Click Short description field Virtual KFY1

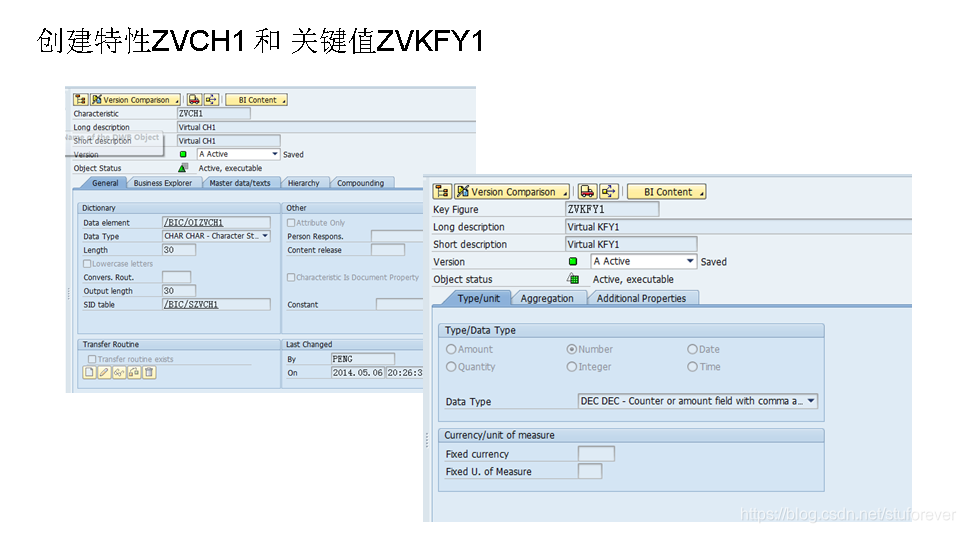631,244
